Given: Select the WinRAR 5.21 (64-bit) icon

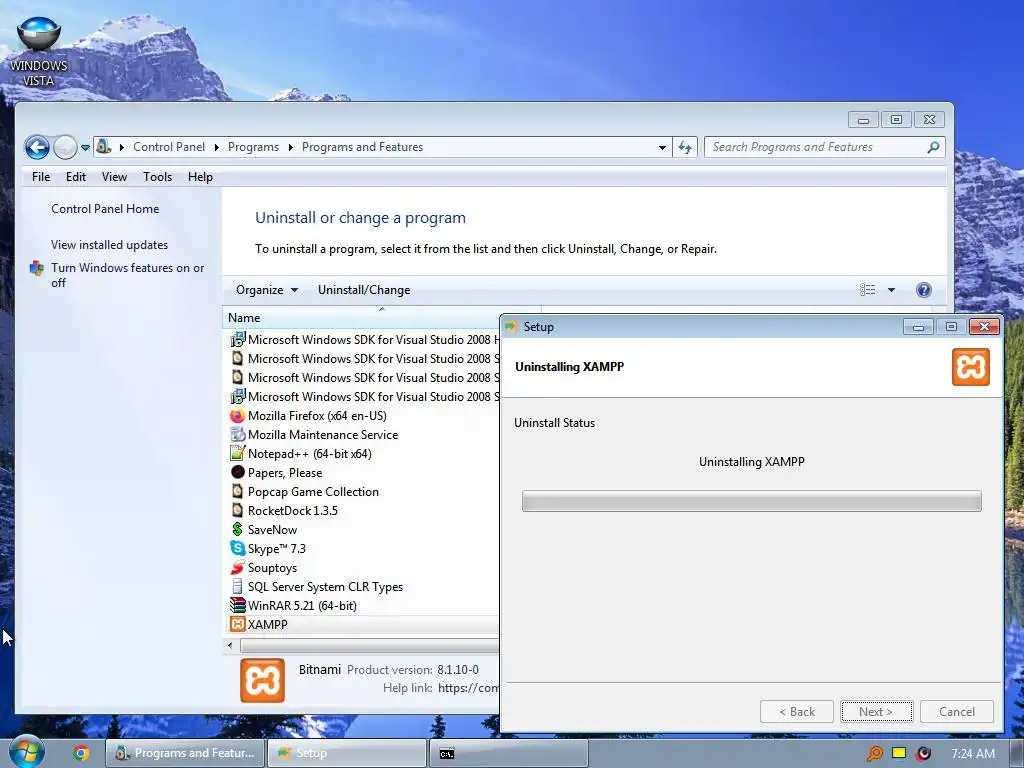Looking at the screenshot, I should 238,605.
